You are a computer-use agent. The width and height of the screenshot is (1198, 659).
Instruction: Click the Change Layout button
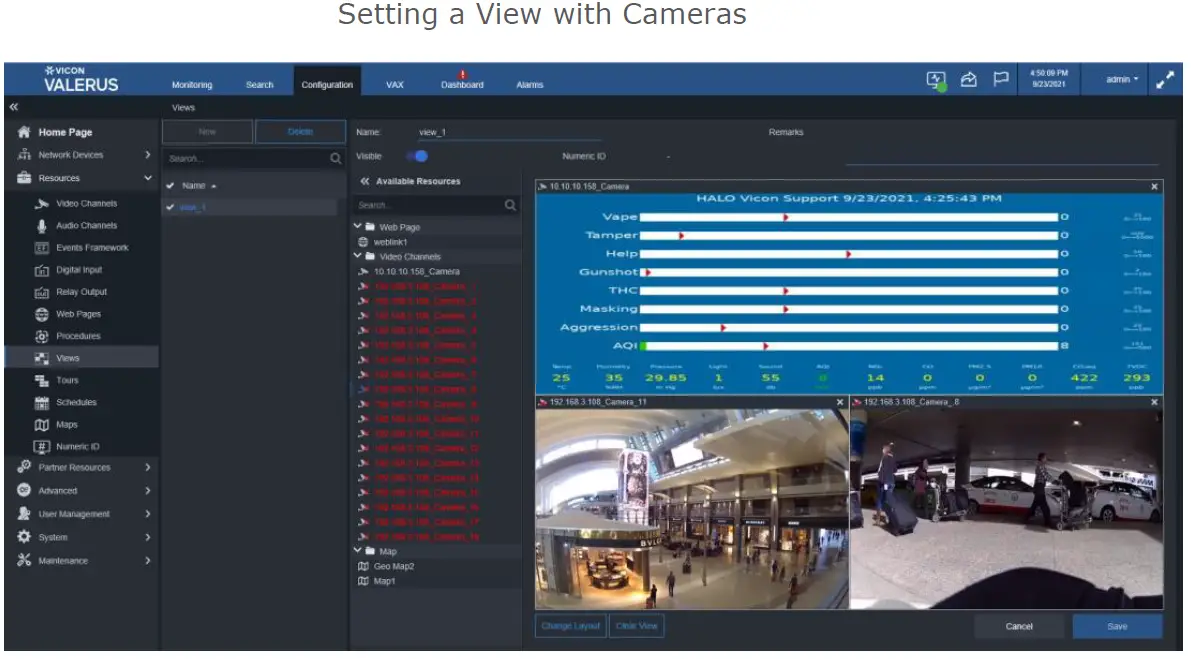571,627
